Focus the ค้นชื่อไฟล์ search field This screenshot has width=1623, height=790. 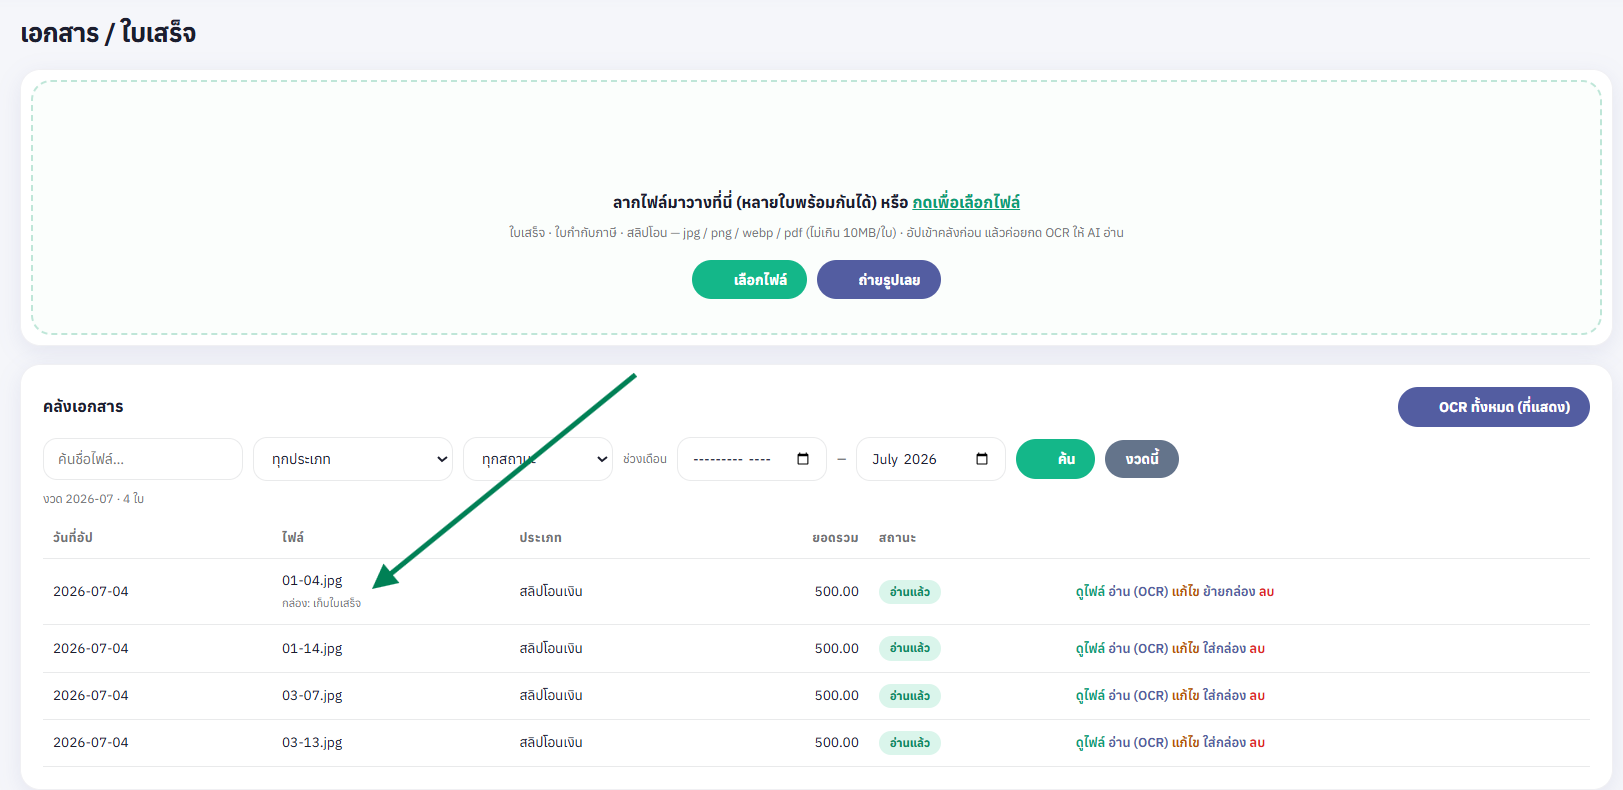point(143,459)
